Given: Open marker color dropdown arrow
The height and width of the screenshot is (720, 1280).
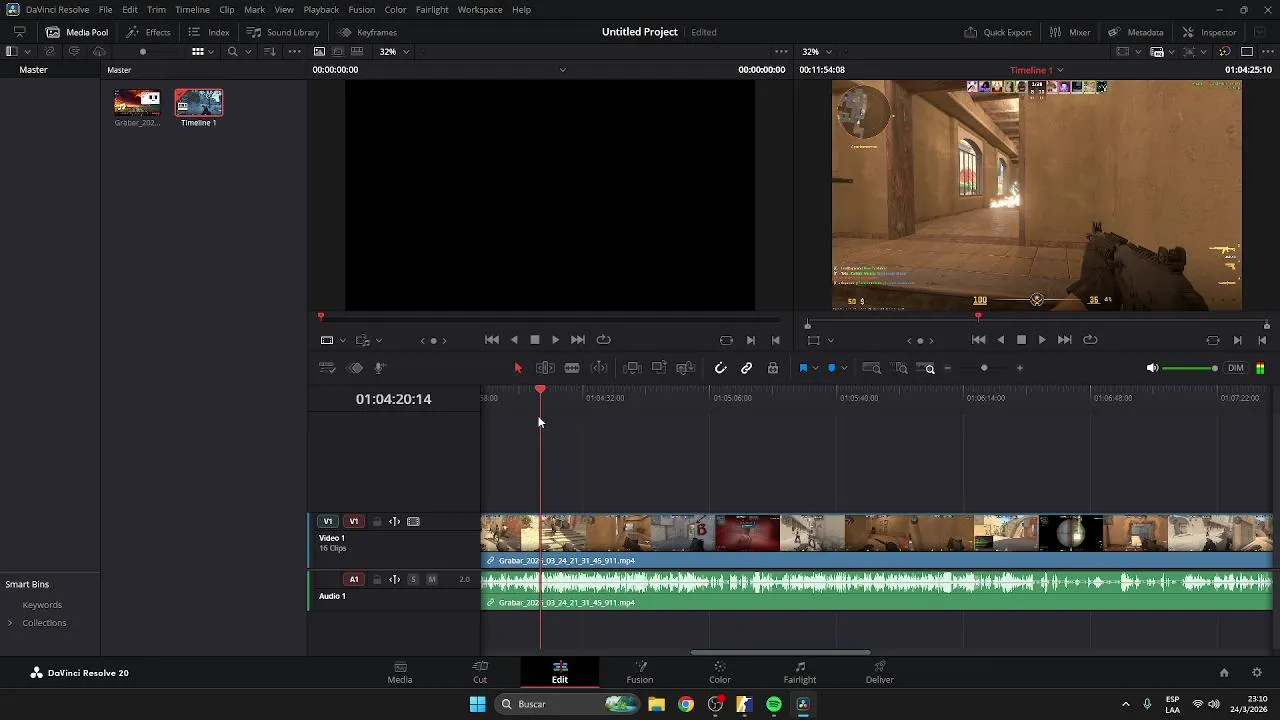Looking at the screenshot, I should tap(844, 368).
